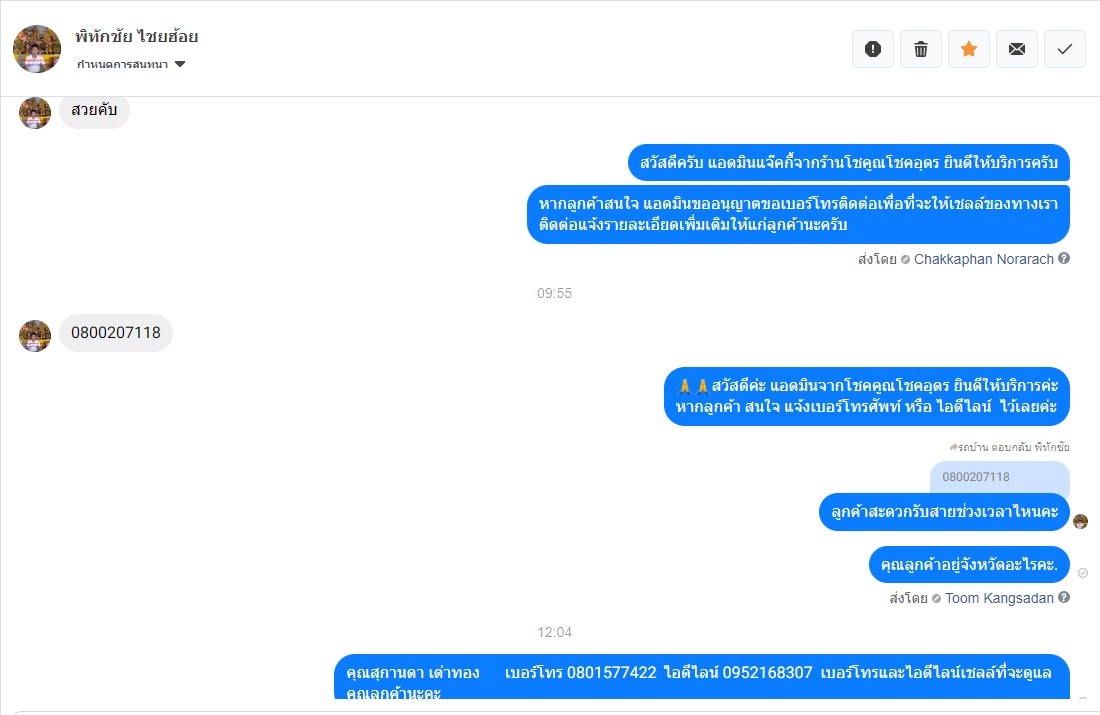1100x715 pixels.
Task: Click customer avatar next to phone number message
Action: [x=35, y=336]
